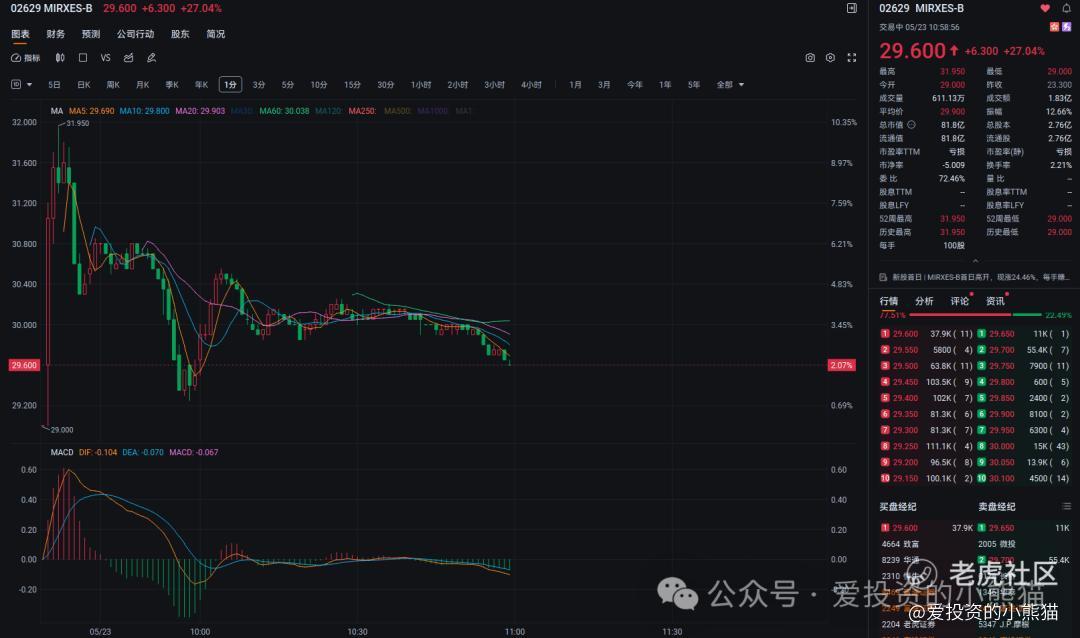1080x638 pixels.
Task: Switch to the 15分 interval
Action: [x=353, y=85]
